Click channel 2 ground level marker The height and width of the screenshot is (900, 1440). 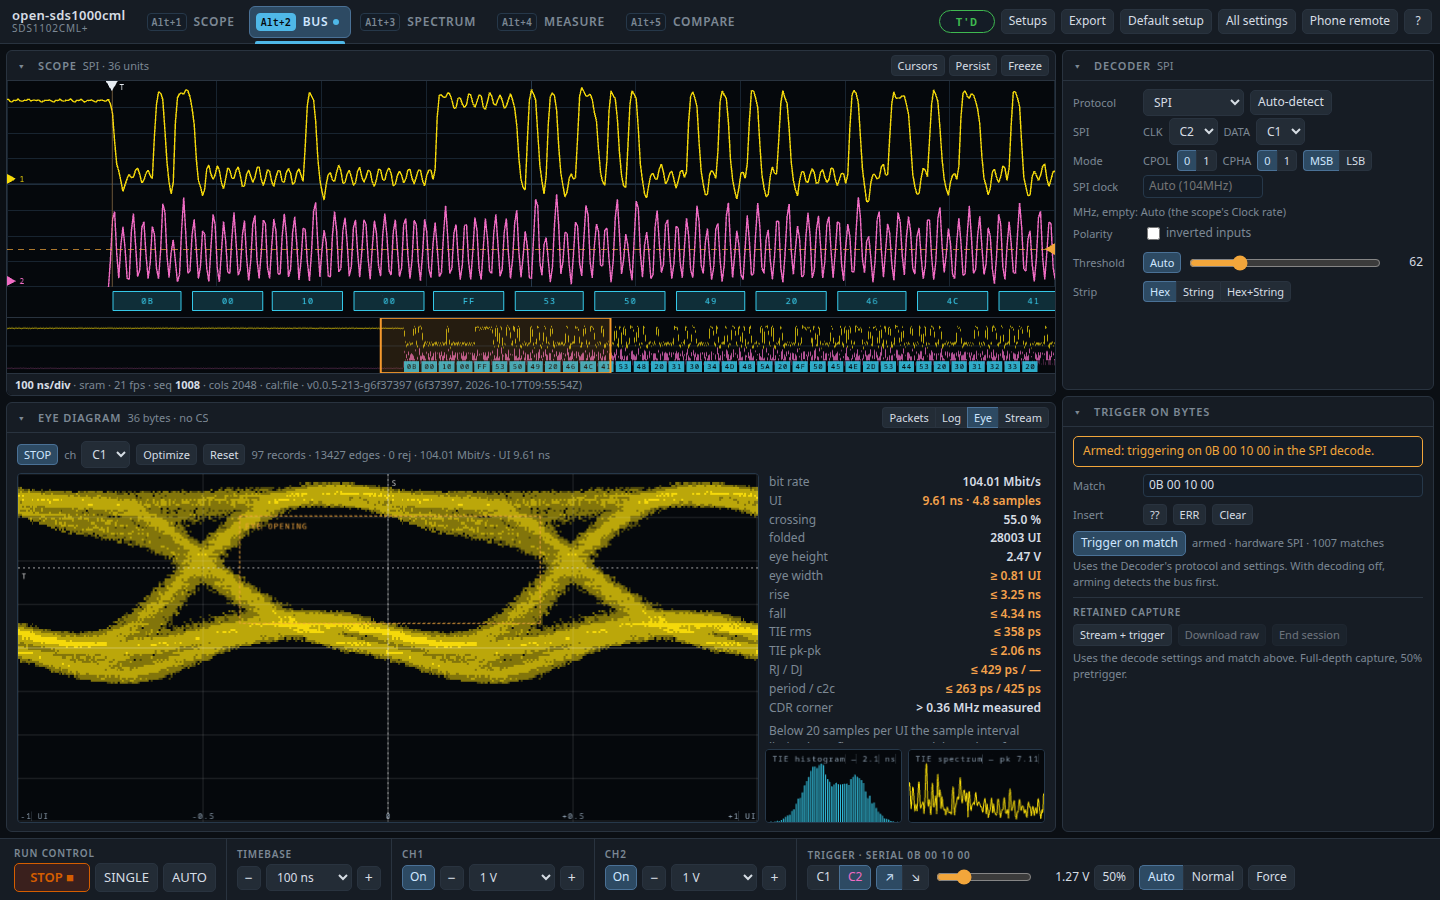point(11,281)
